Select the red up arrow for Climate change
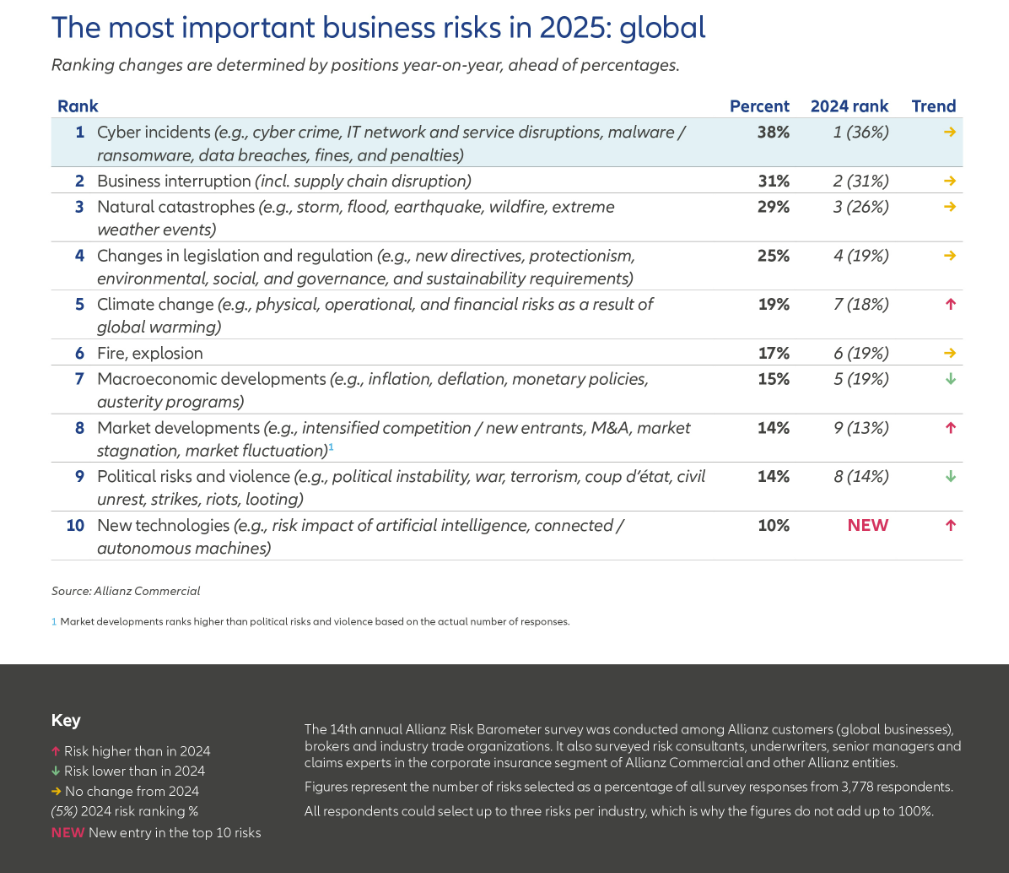1009x873 pixels. coord(950,304)
